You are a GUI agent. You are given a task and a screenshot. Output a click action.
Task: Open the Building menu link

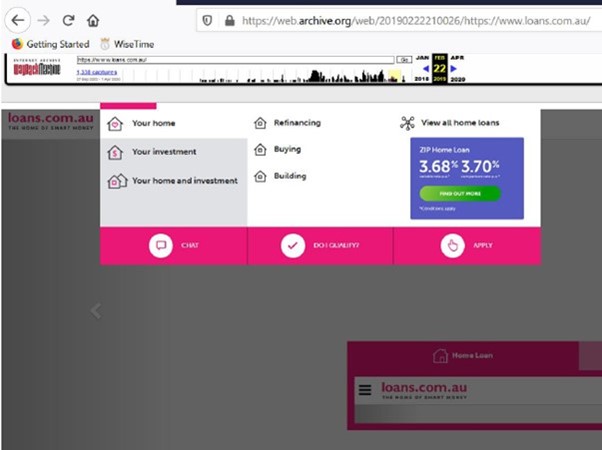point(290,176)
